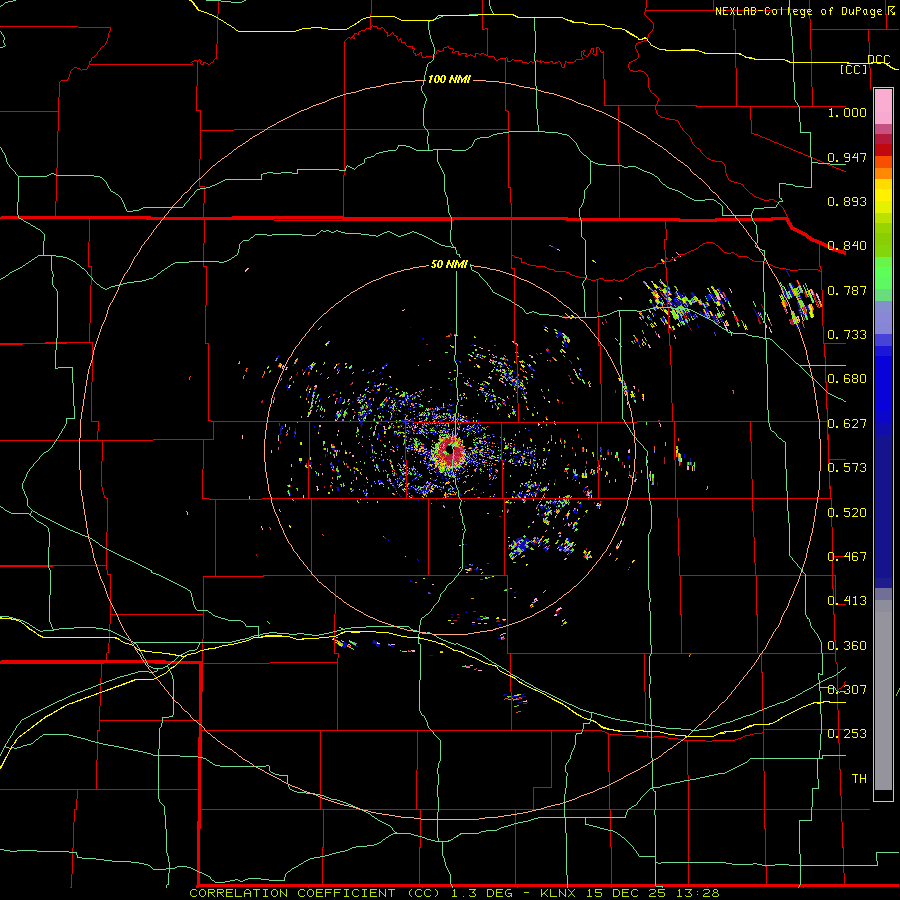This screenshot has width=900, height=900.
Task: Click the pink top segment of the color bar
Action: tap(883, 106)
